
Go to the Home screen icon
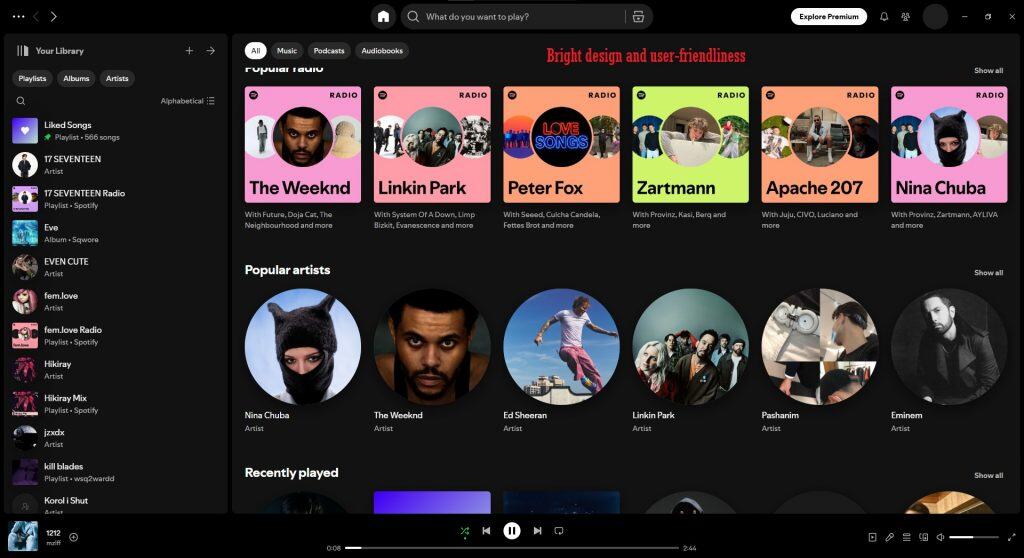383,17
